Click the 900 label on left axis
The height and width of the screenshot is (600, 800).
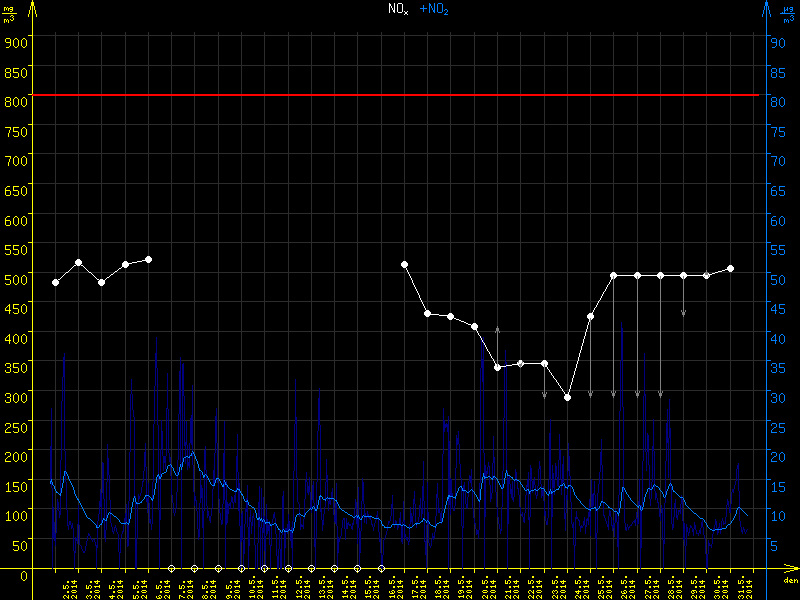(14, 42)
